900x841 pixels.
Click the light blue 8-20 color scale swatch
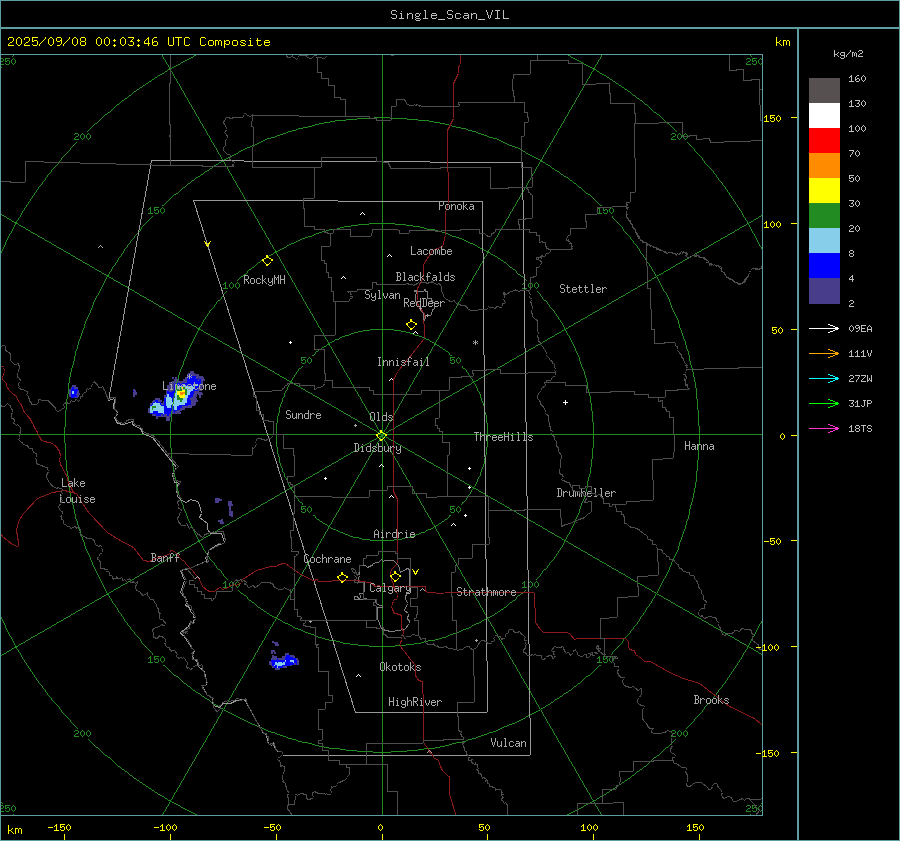pyautogui.click(x=824, y=241)
